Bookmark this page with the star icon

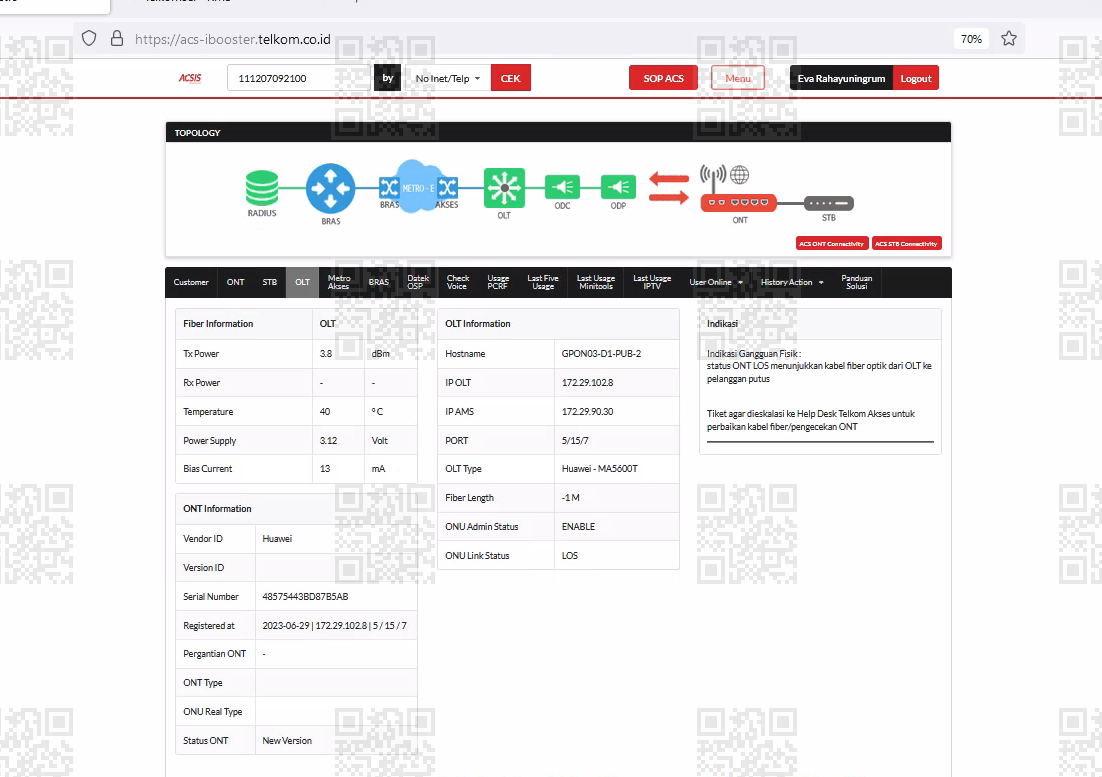(1009, 39)
